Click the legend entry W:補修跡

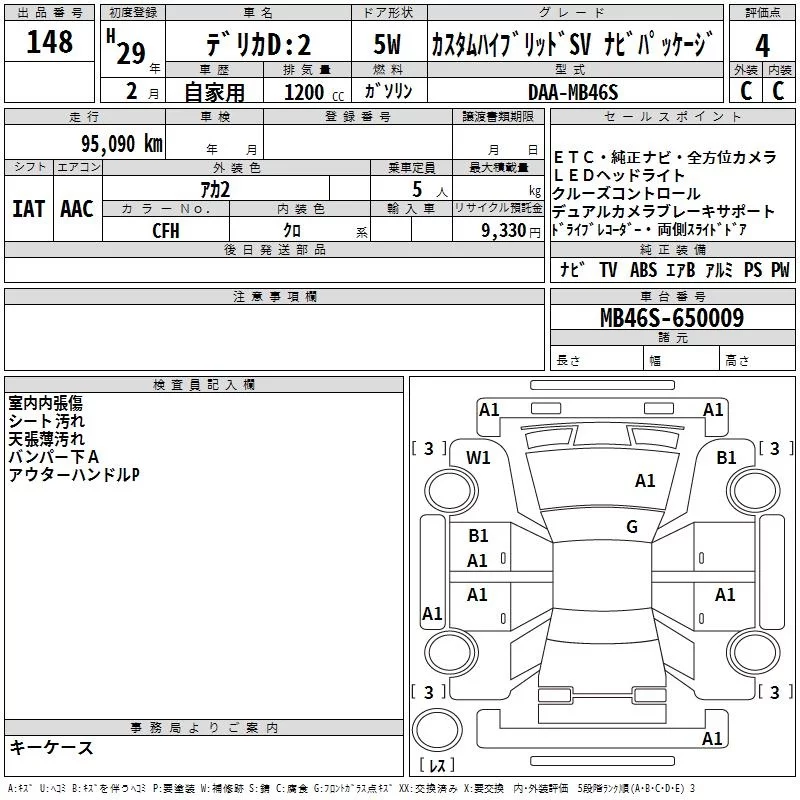[x=222, y=789]
